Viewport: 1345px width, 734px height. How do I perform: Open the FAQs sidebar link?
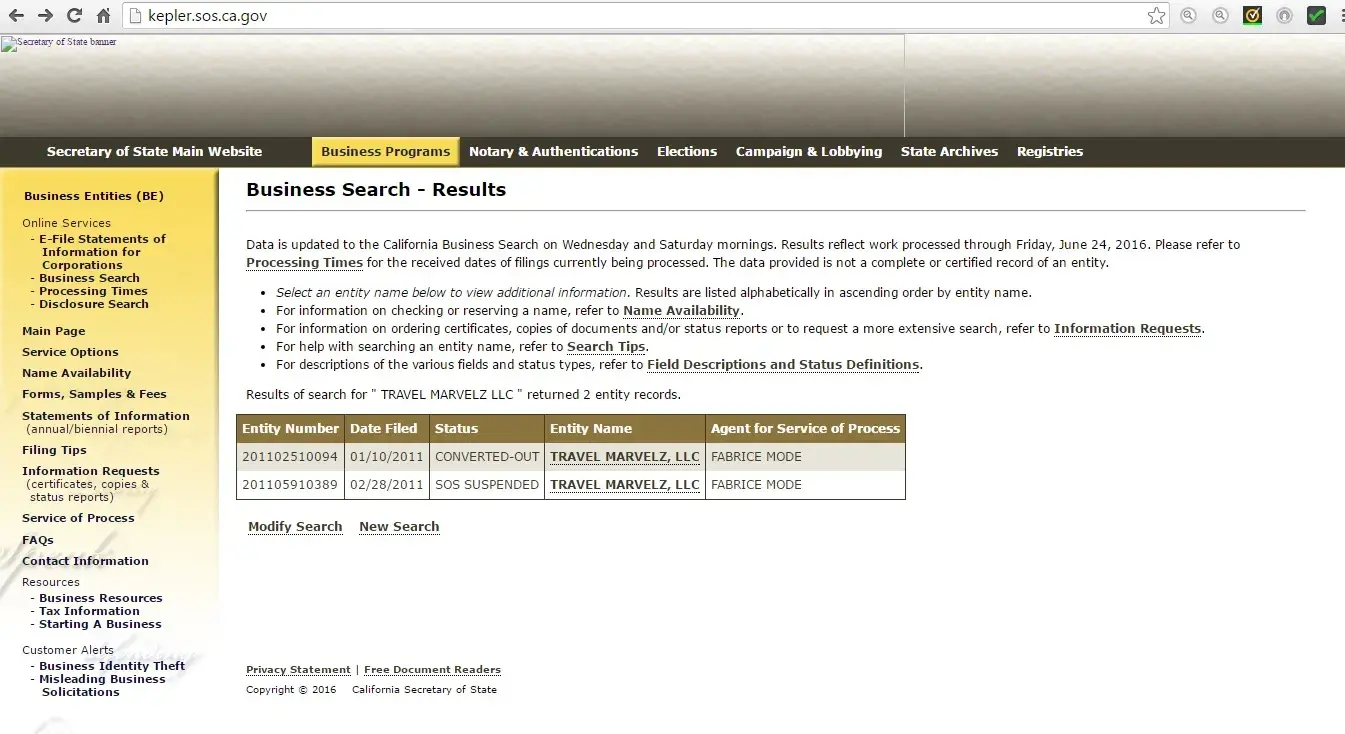coord(38,540)
